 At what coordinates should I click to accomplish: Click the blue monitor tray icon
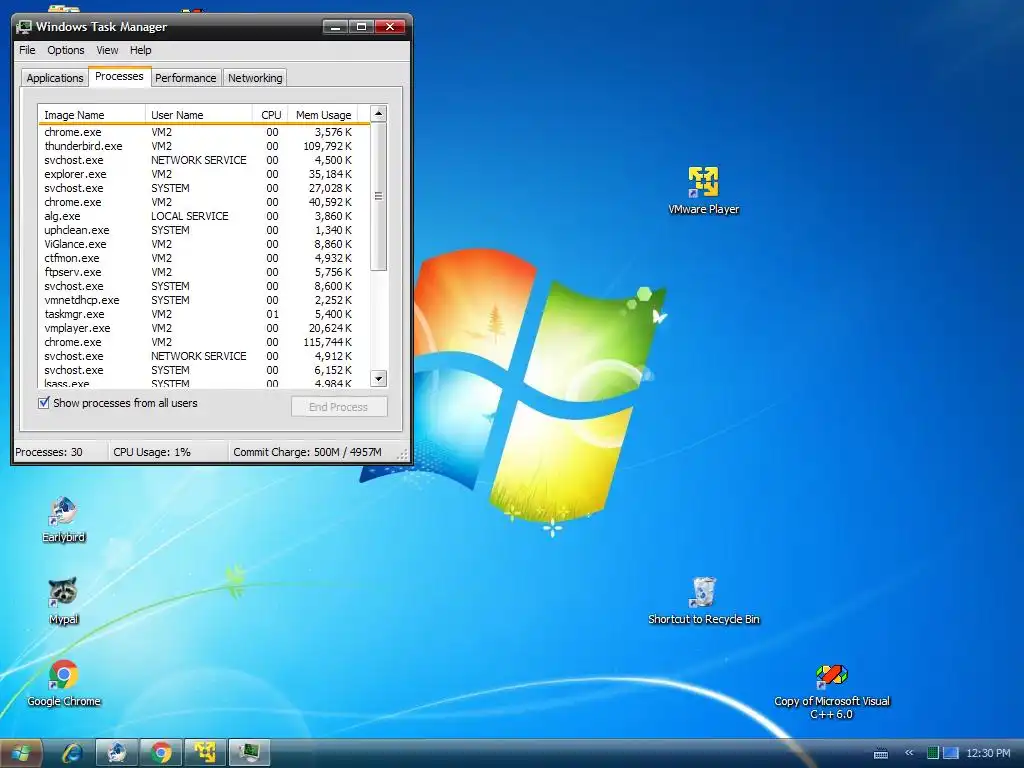click(950, 753)
